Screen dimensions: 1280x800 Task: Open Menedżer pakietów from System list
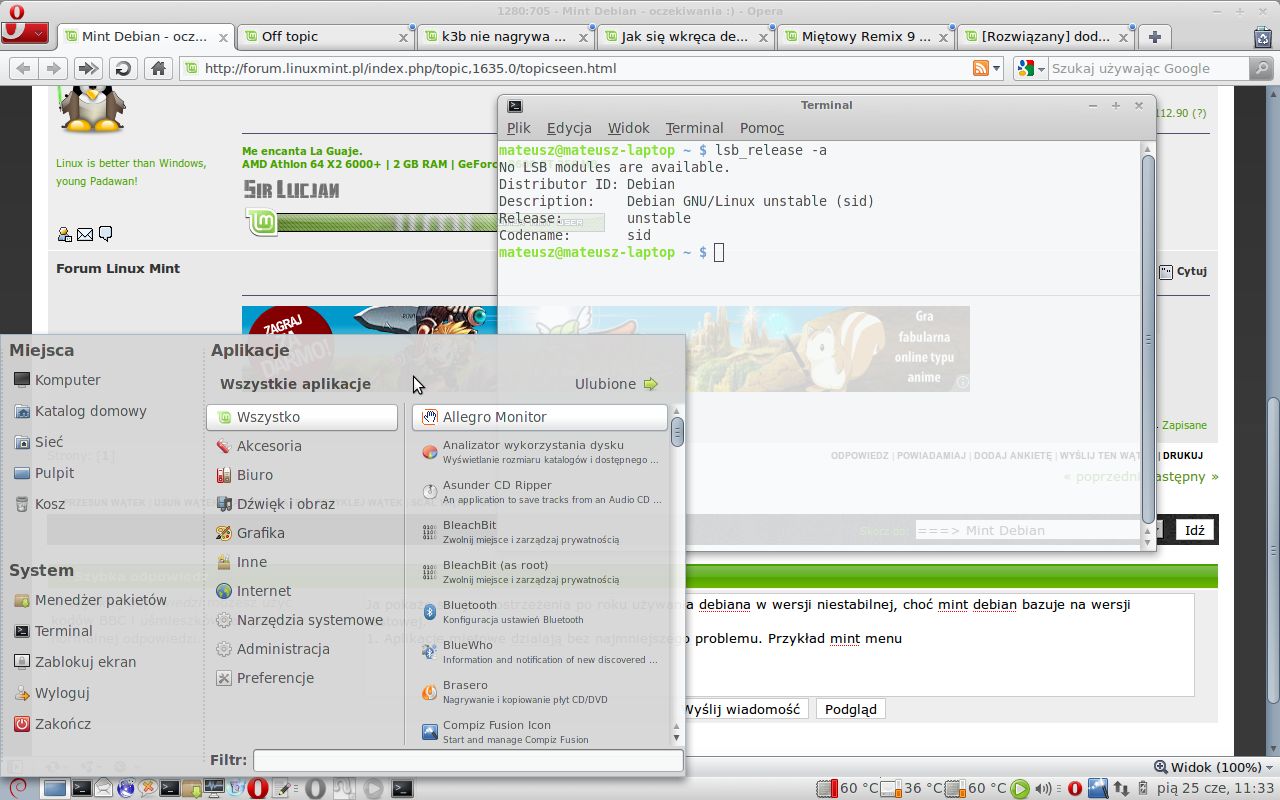tap(90, 600)
